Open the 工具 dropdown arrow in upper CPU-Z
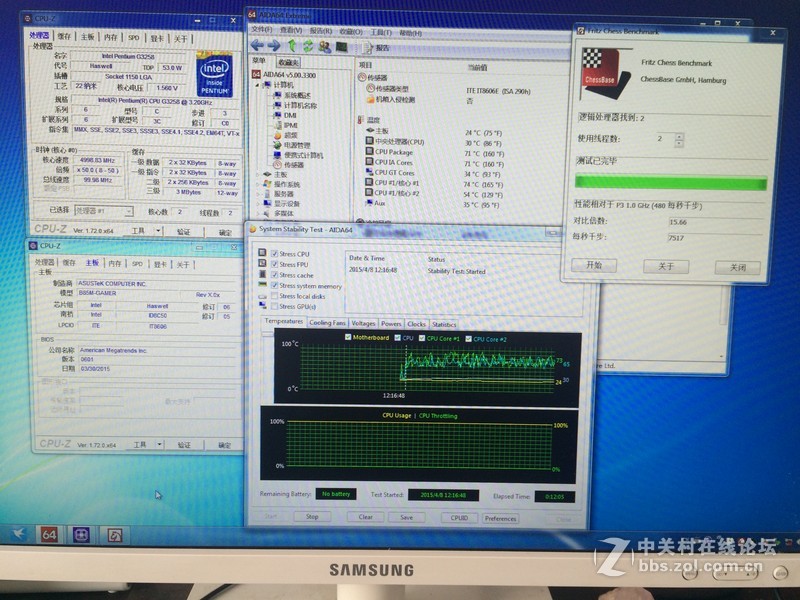800x600 pixels. 158,231
